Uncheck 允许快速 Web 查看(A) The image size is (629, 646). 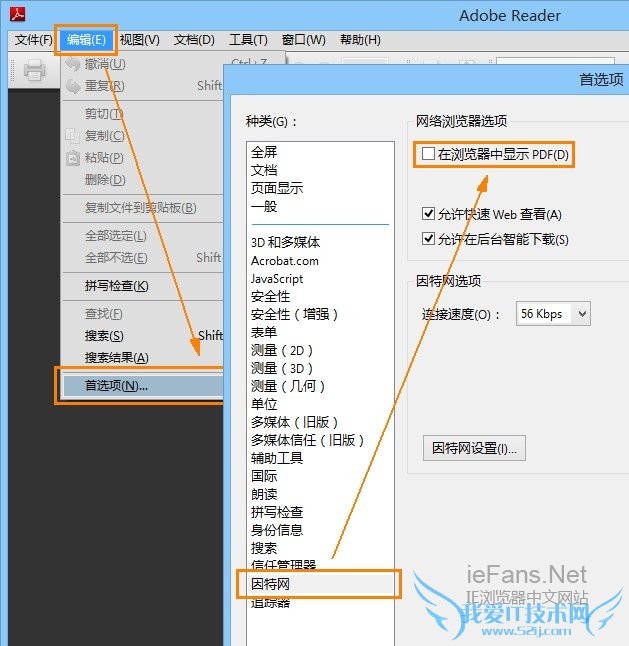pyautogui.click(x=428, y=213)
